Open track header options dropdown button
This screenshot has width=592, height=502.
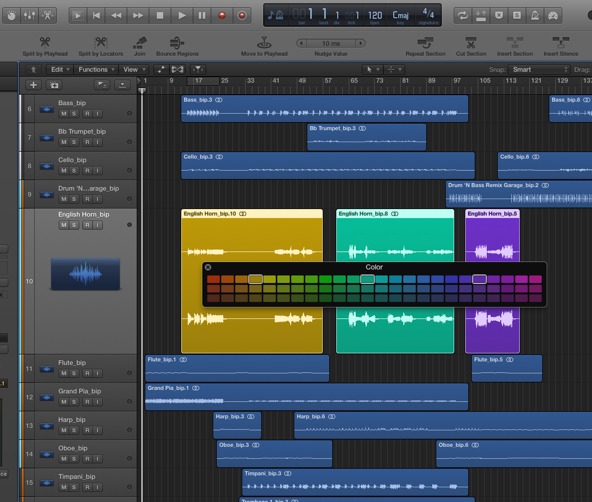click(122, 85)
